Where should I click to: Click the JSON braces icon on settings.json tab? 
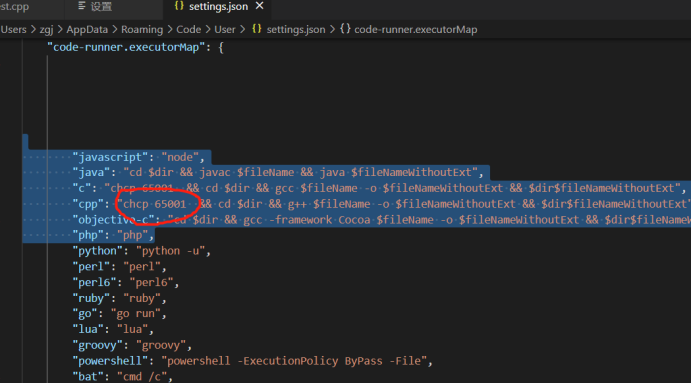179,6
